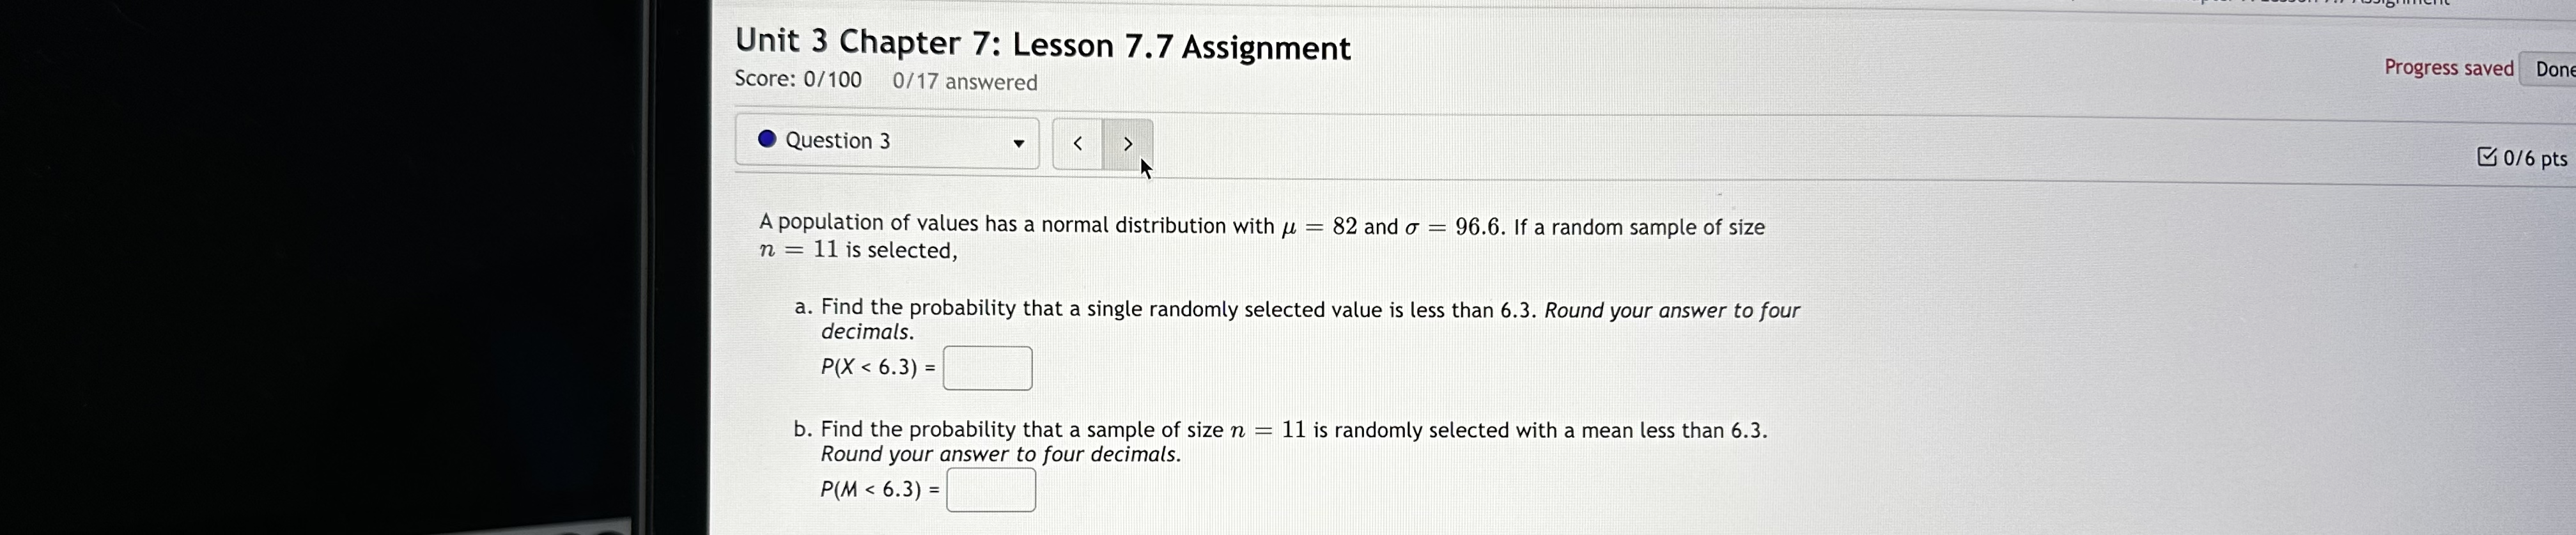Select the Question 3 header entry
This screenshot has width=2576, height=535.
(837, 140)
